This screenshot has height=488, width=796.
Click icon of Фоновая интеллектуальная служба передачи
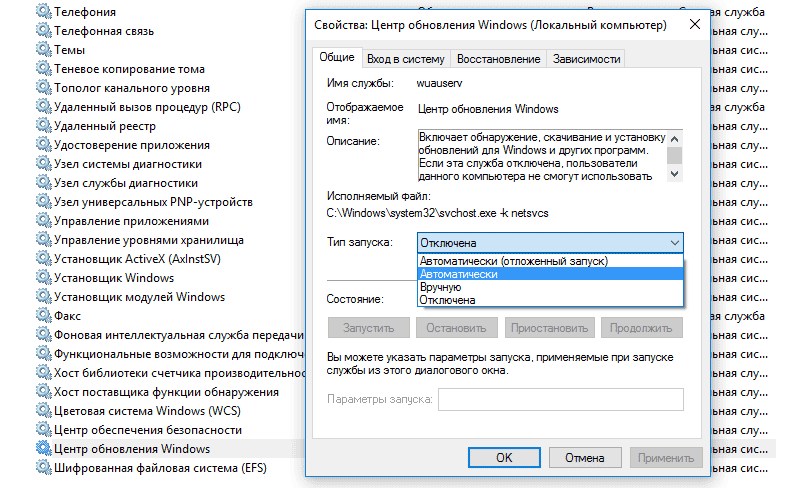44,335
